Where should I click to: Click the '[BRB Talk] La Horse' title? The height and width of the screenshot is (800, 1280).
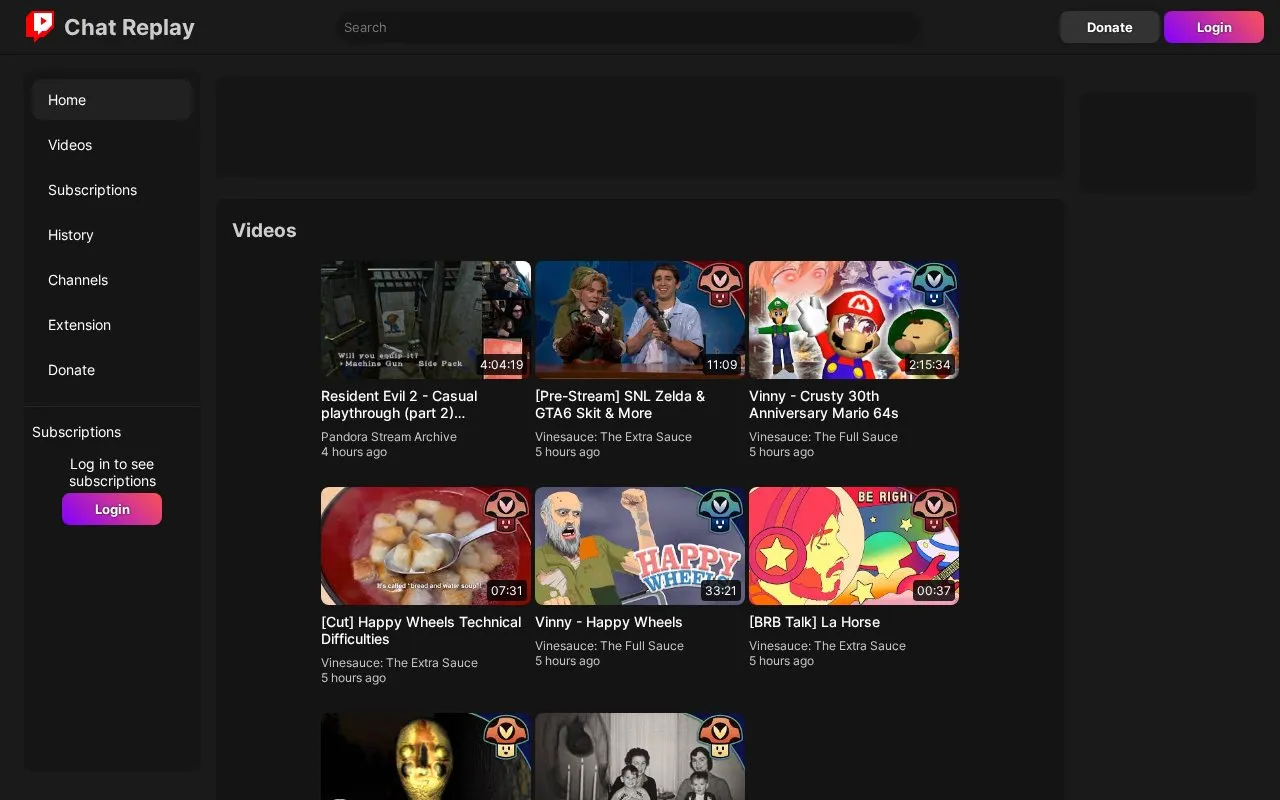(x=814, y=622)
